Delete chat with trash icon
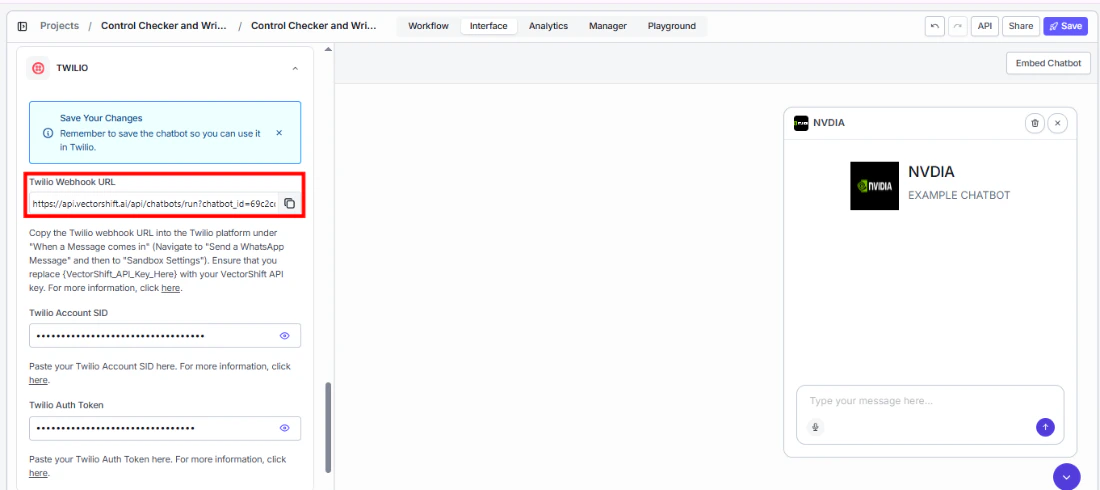The image size is (1100, 490). tap(1034, 123)
